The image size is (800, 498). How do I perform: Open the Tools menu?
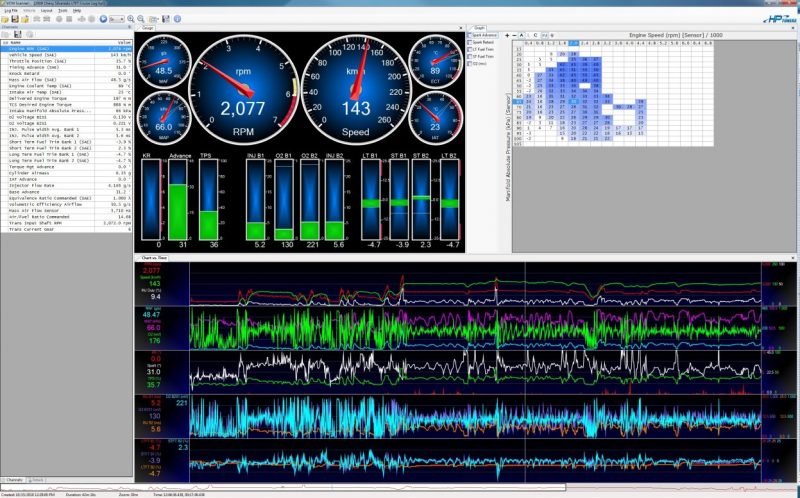(x=62, y=10)
